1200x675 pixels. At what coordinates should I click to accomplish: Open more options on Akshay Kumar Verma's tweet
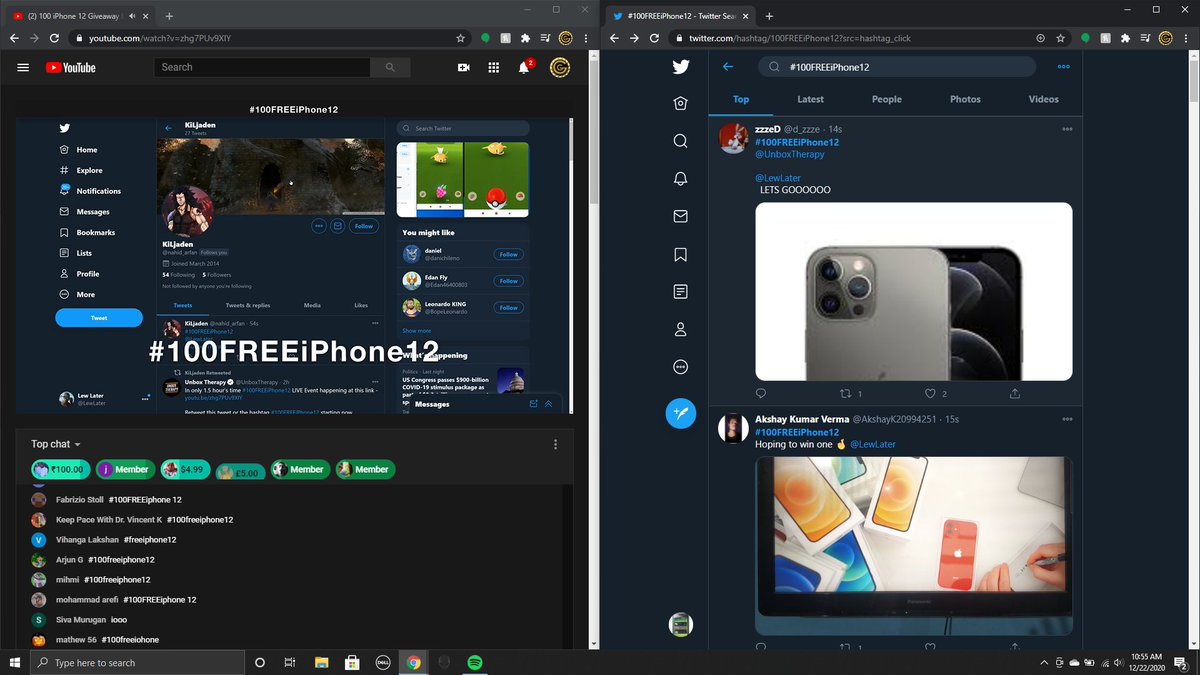coord(1068,418)
